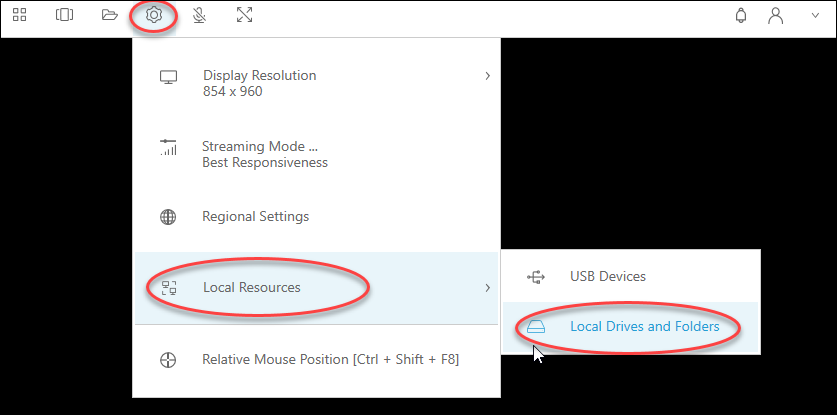Toggle the muted microphone icon
837x415 pixels.
coord(199,16)
